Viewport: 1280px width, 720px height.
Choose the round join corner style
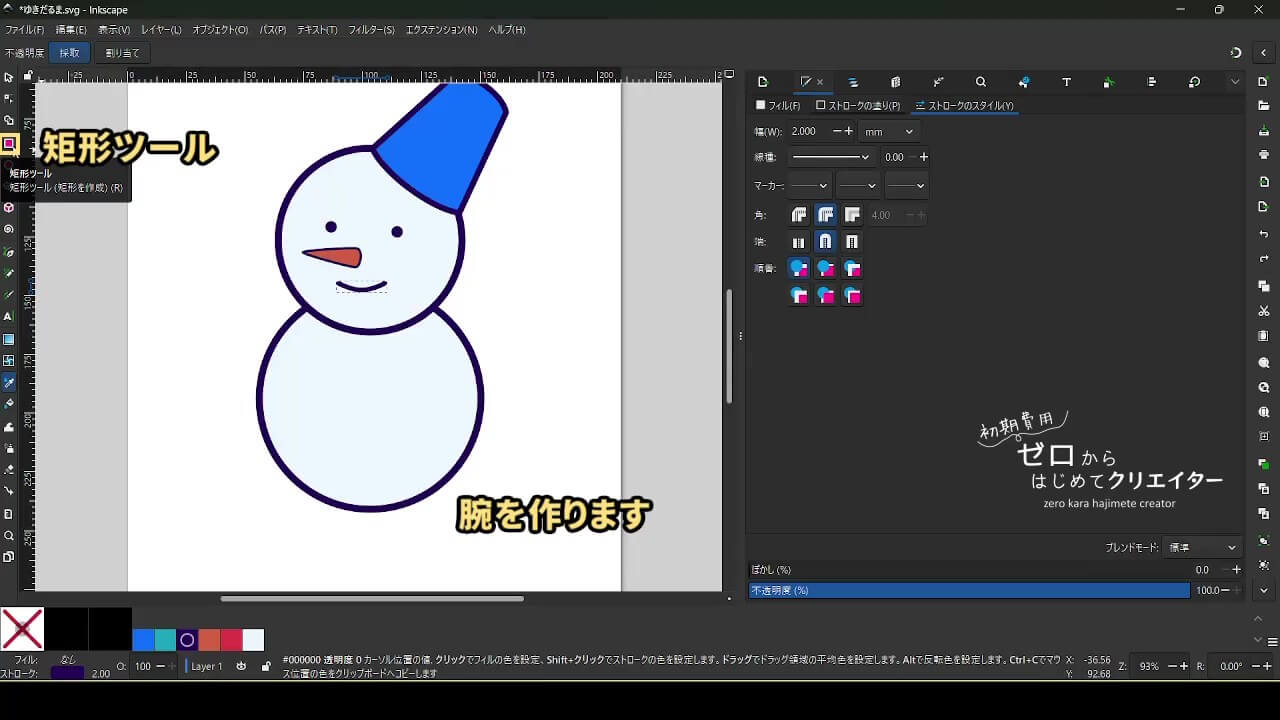[x=825, y=215]
